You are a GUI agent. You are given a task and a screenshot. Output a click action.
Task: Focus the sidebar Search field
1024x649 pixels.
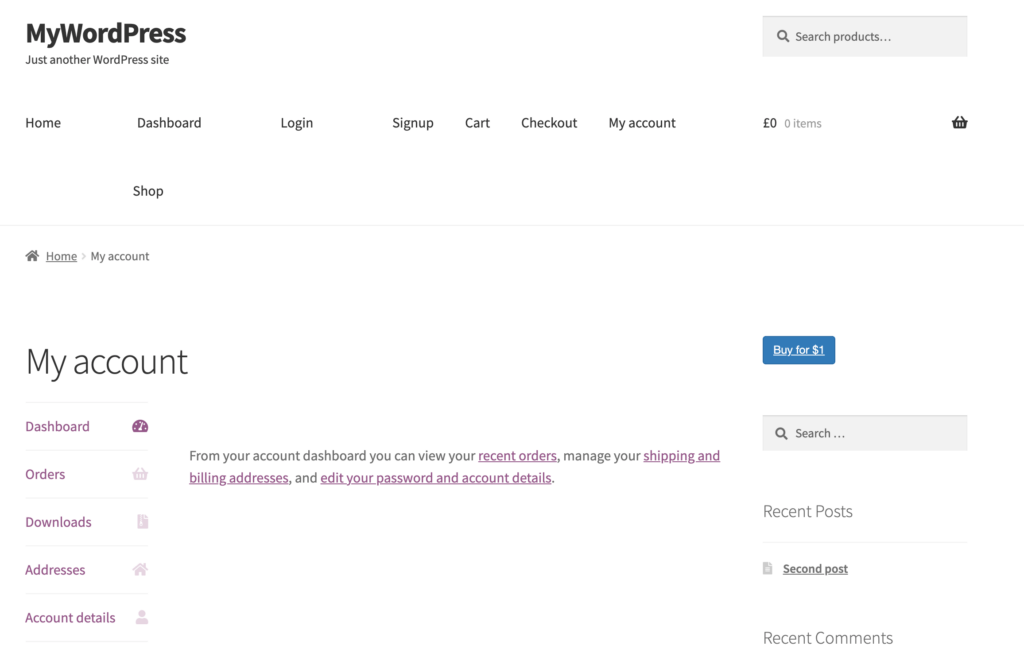[x=865, y=434]
